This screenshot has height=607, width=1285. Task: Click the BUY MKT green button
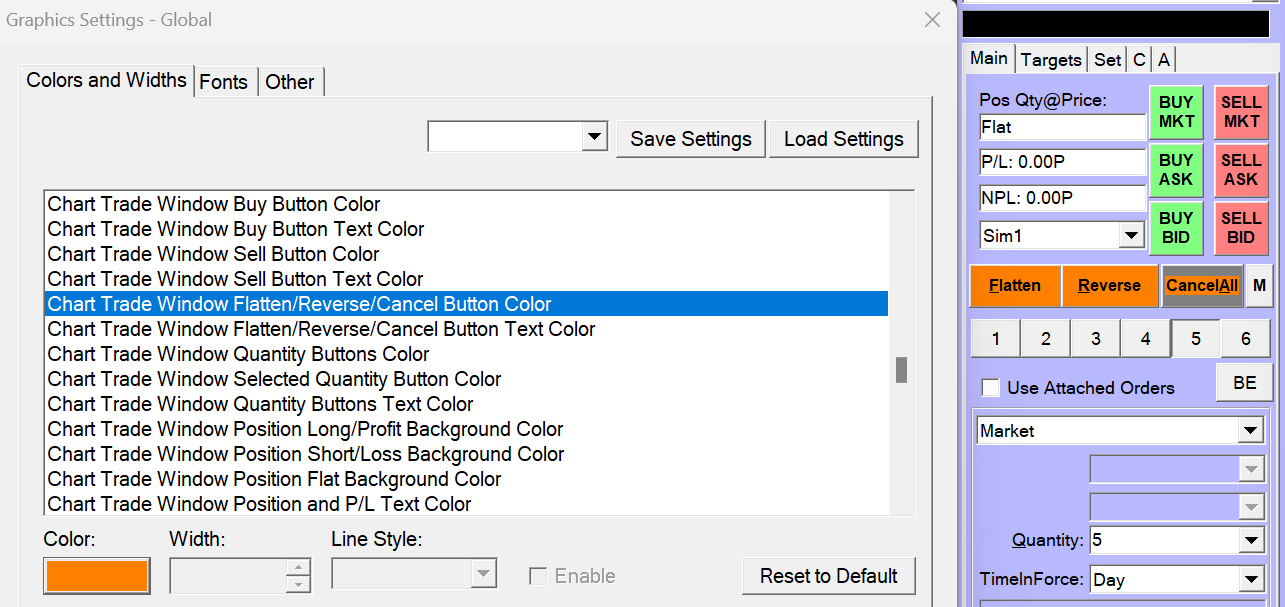point(1176,111)
